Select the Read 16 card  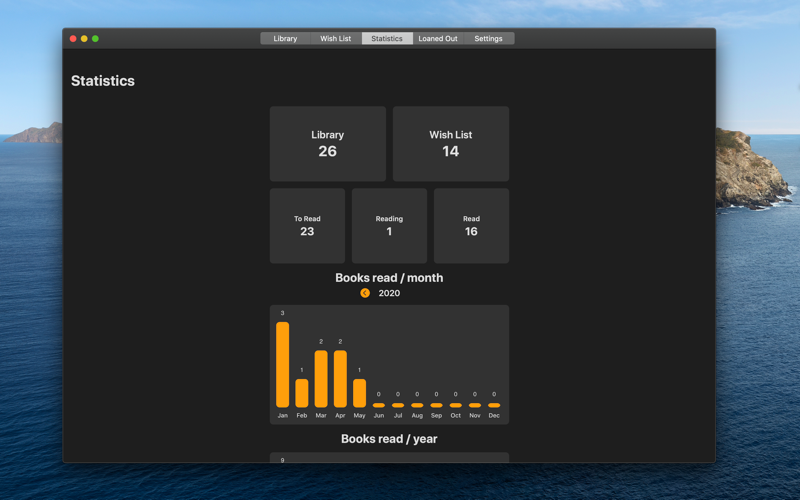(x=471, y=226)
